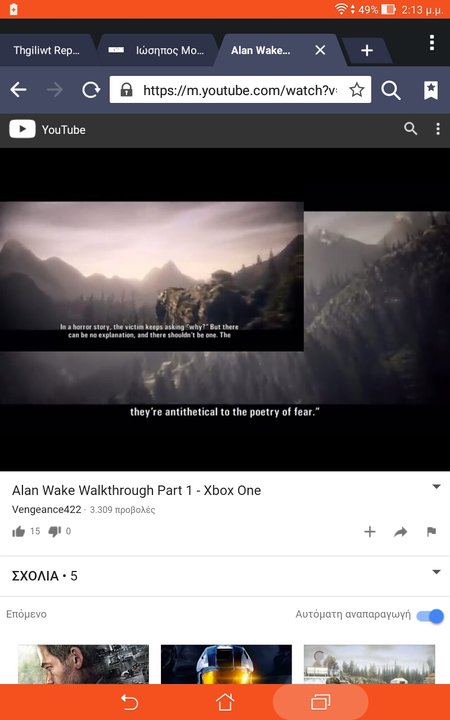Expand the ΣΧΟΛΙΑ comments section
Image resolution: width=450 pixels, height=720 pixels.
(x=225, y=576)
